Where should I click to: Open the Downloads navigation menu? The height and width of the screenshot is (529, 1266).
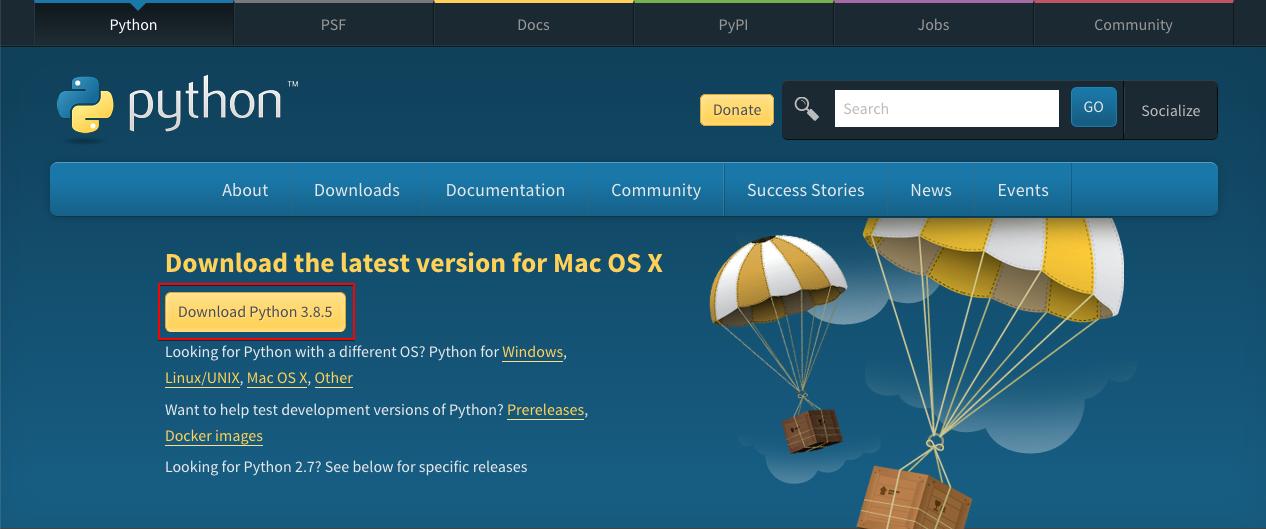357,190
